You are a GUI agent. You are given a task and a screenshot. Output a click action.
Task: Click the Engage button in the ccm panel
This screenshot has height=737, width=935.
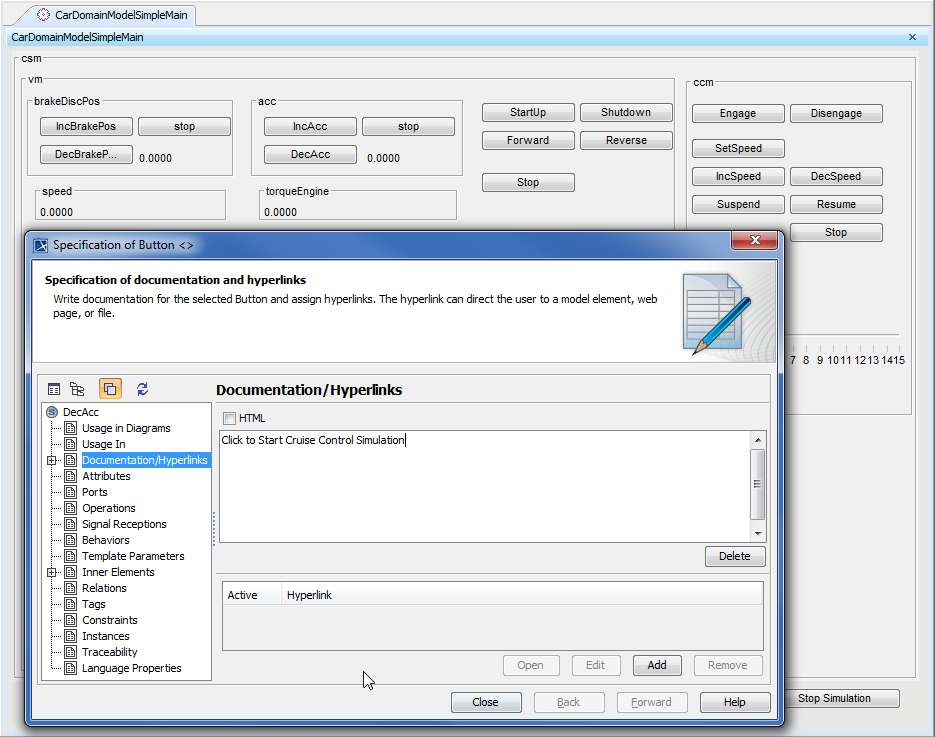click(x=738, y=113)
